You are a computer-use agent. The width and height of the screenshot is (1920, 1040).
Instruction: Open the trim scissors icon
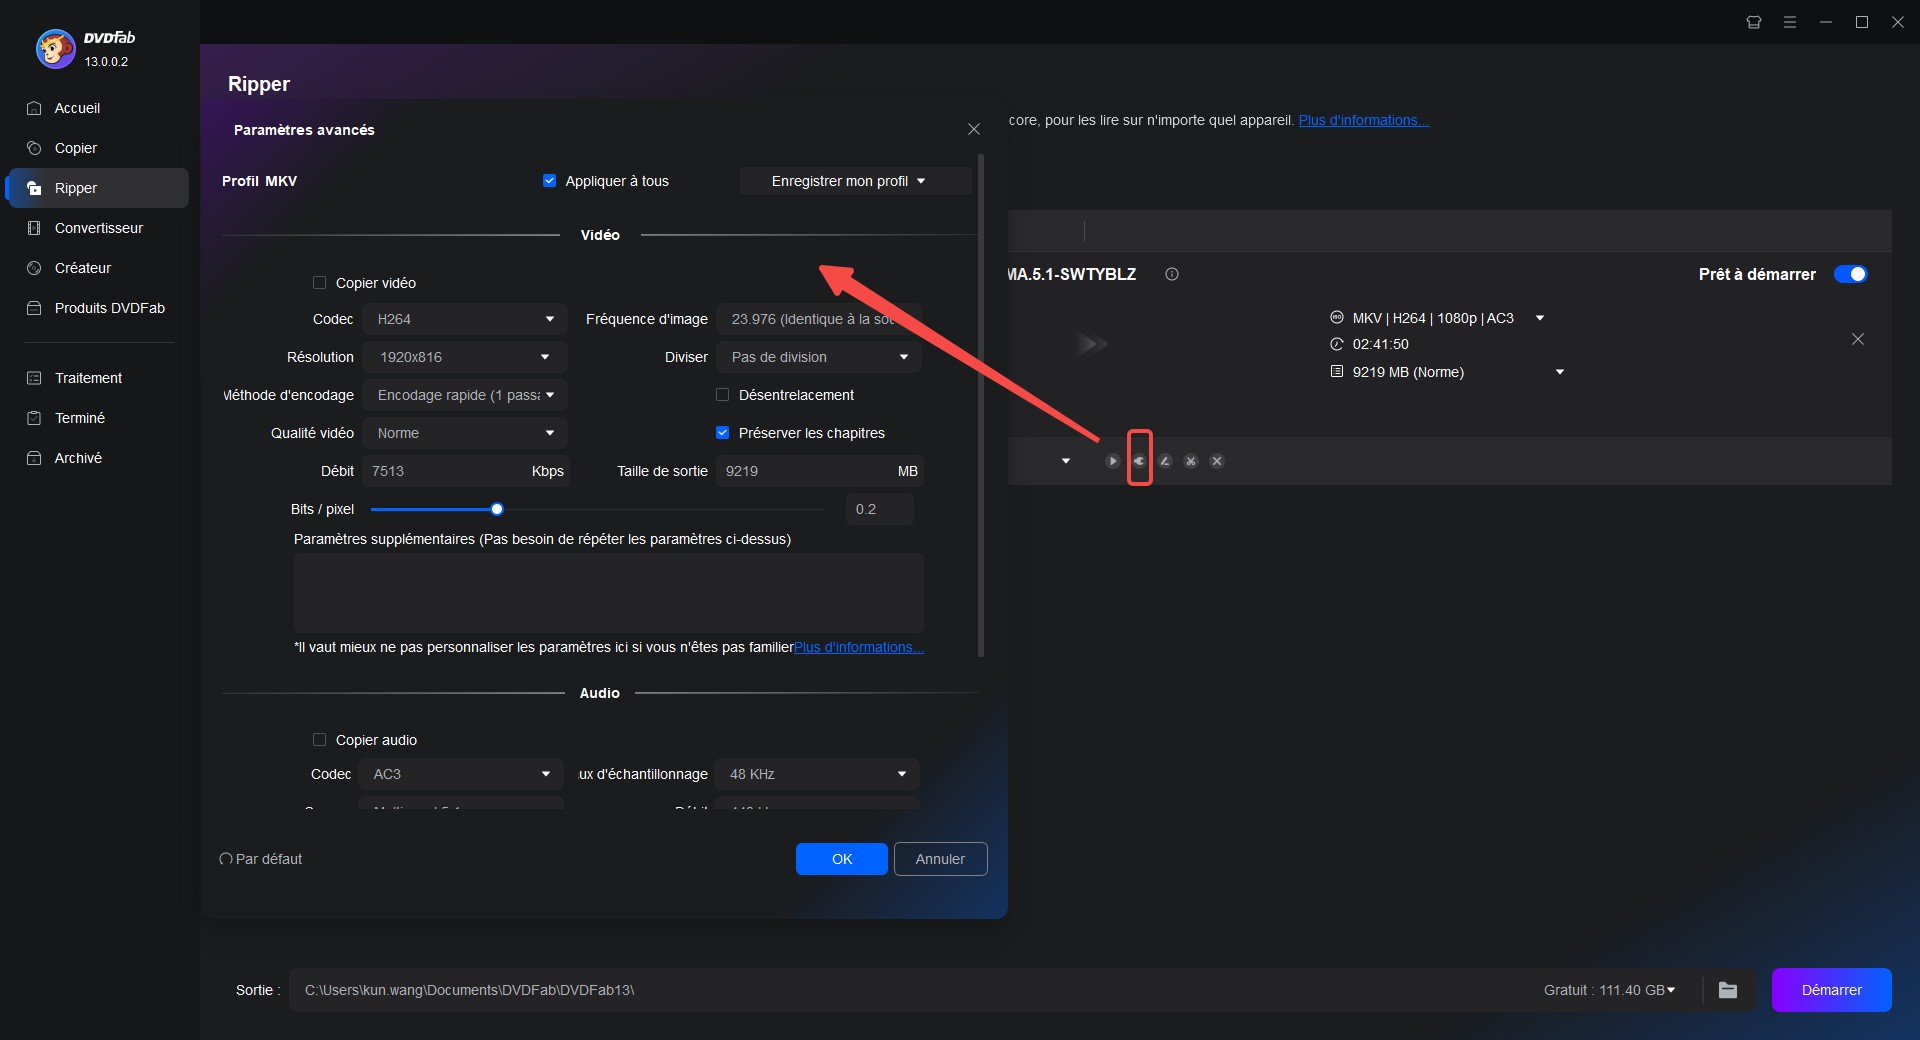[x=1191, y=461]
